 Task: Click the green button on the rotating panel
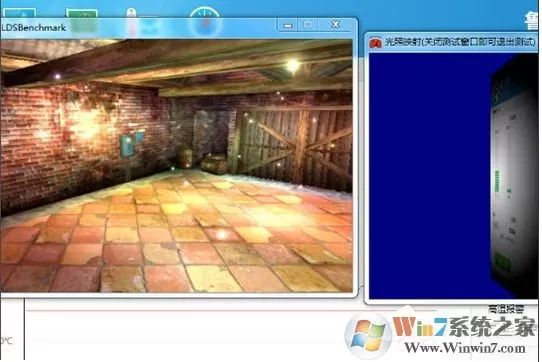tap(503, 262)
